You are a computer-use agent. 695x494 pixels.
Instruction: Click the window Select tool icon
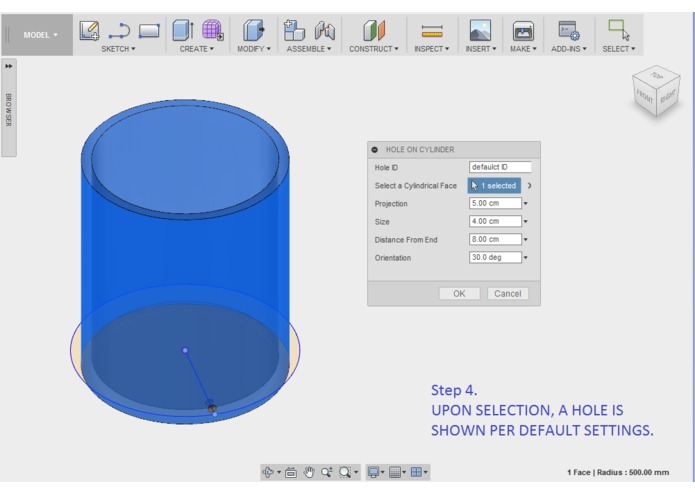619,30
